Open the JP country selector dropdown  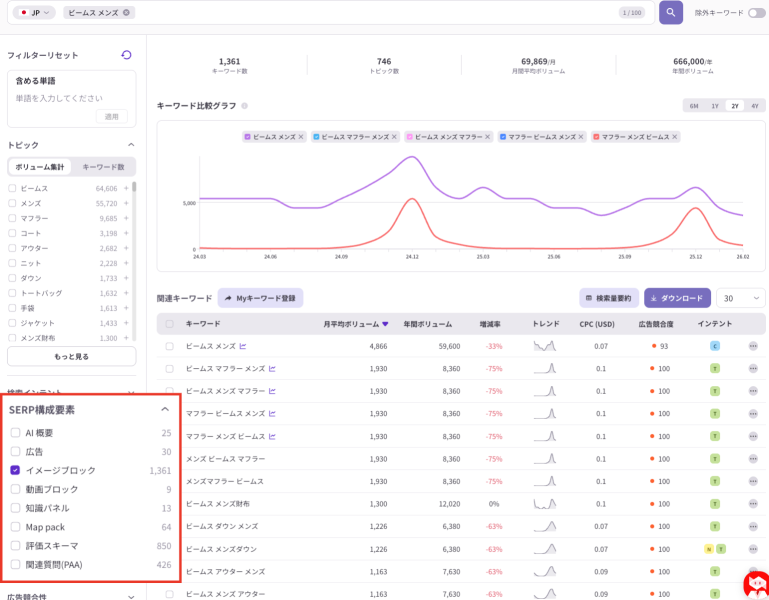34,13
